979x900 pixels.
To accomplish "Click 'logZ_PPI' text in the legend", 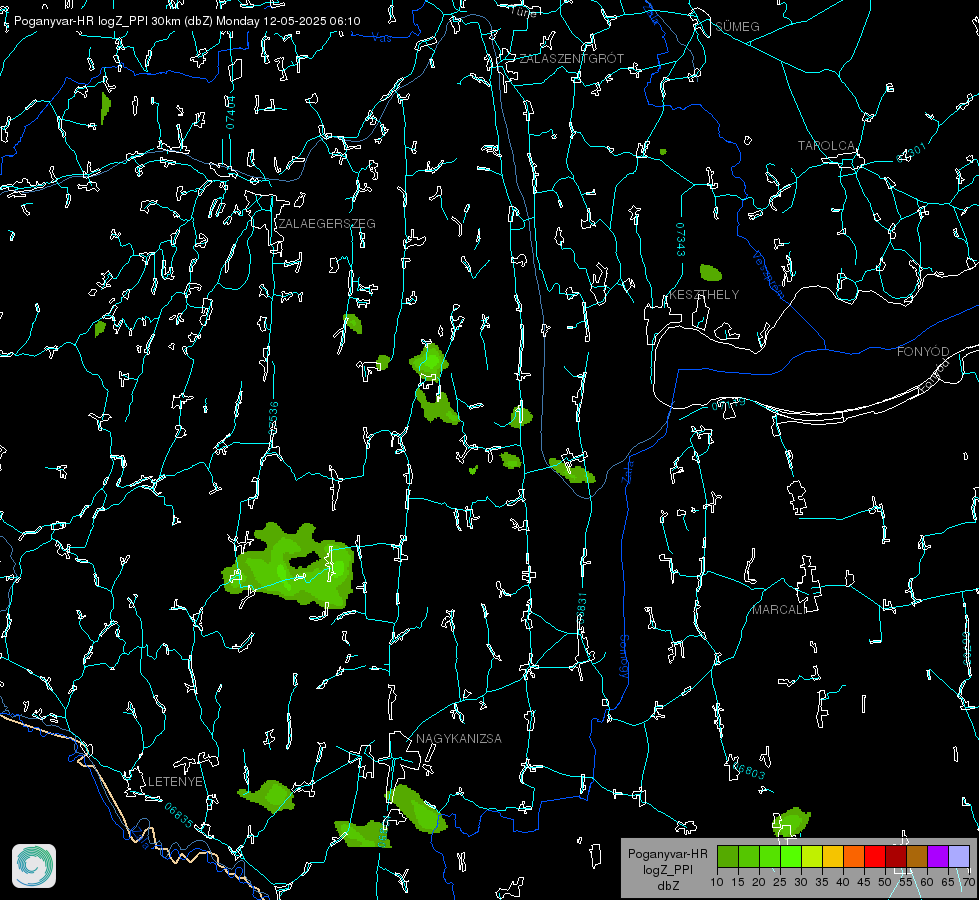I will (x=668, y=869).
